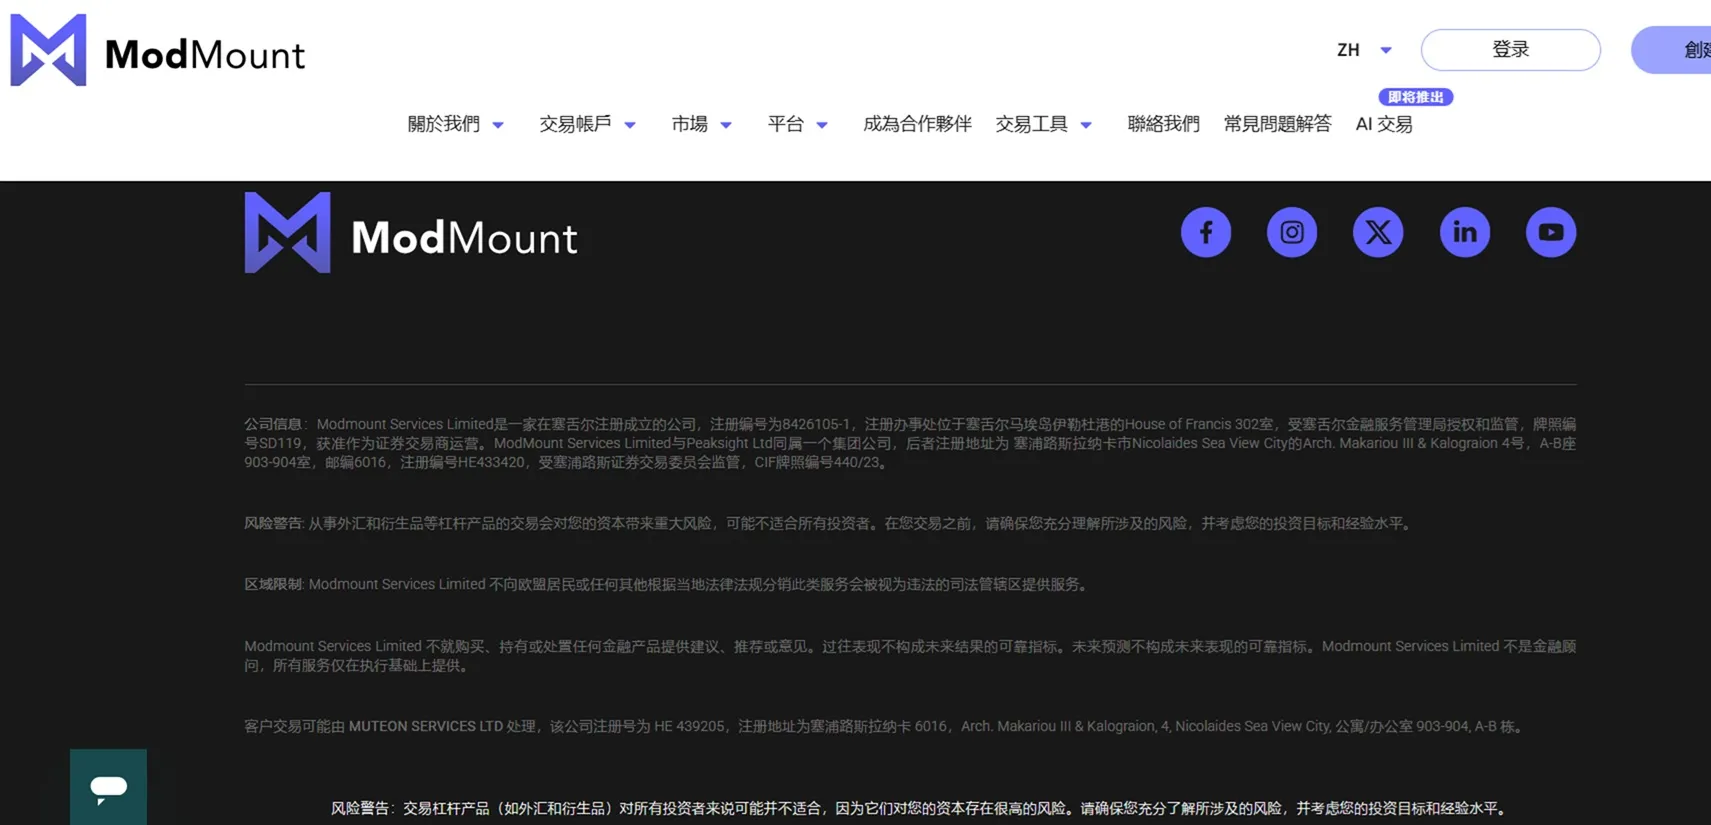Expand the 關於我們 menu arrow
The height and width of the screenshot is (825, 1711).
[498, 125]
